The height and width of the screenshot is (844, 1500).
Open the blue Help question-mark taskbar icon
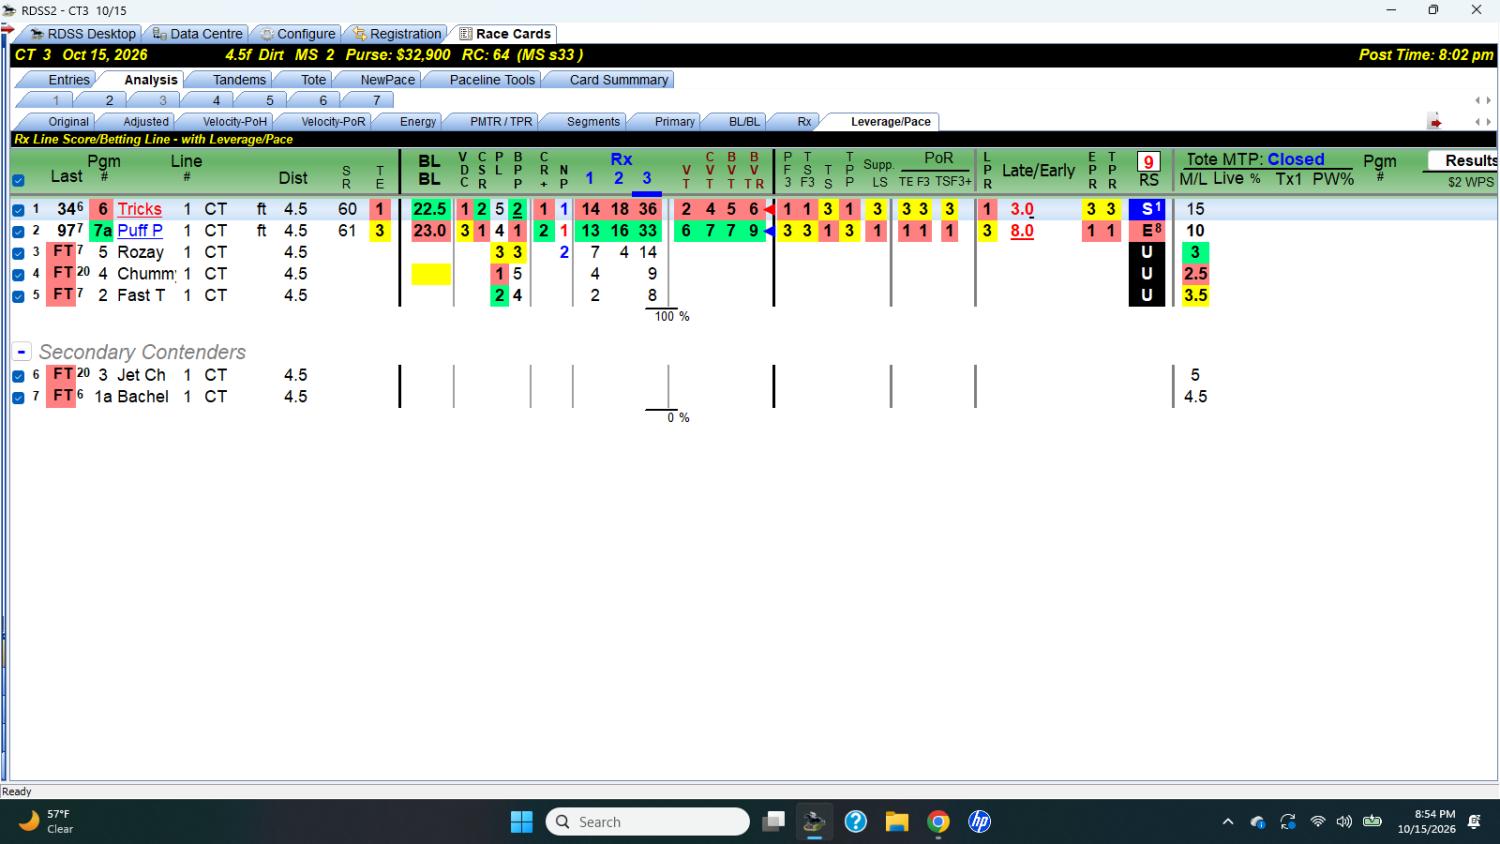point(856,822)
